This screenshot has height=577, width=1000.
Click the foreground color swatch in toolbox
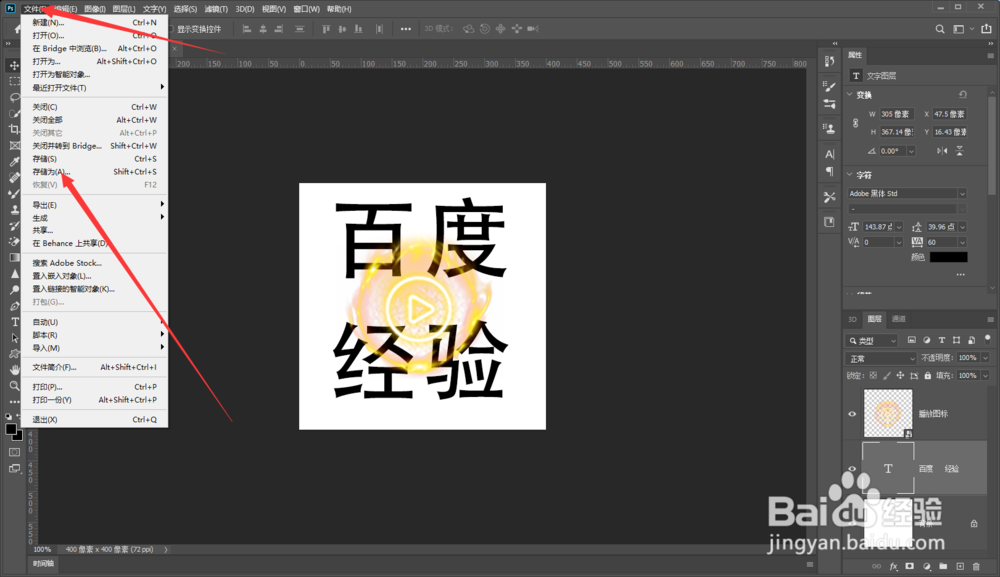[x=11, y=429]
